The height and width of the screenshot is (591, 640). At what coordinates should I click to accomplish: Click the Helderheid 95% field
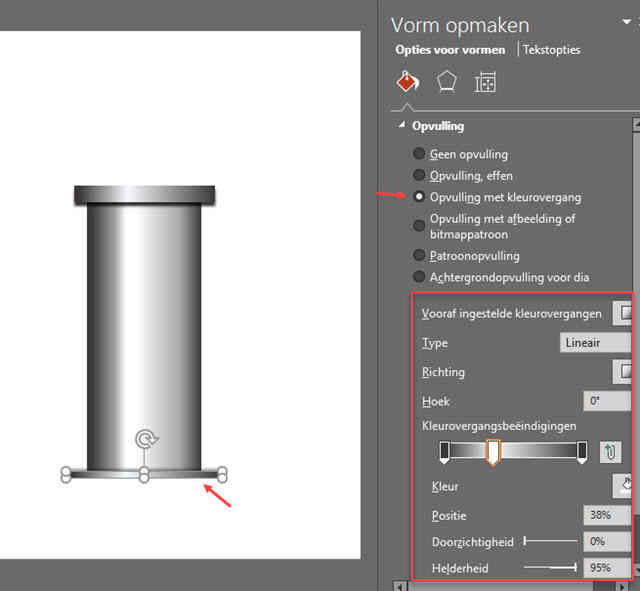[x=607, y=568]
